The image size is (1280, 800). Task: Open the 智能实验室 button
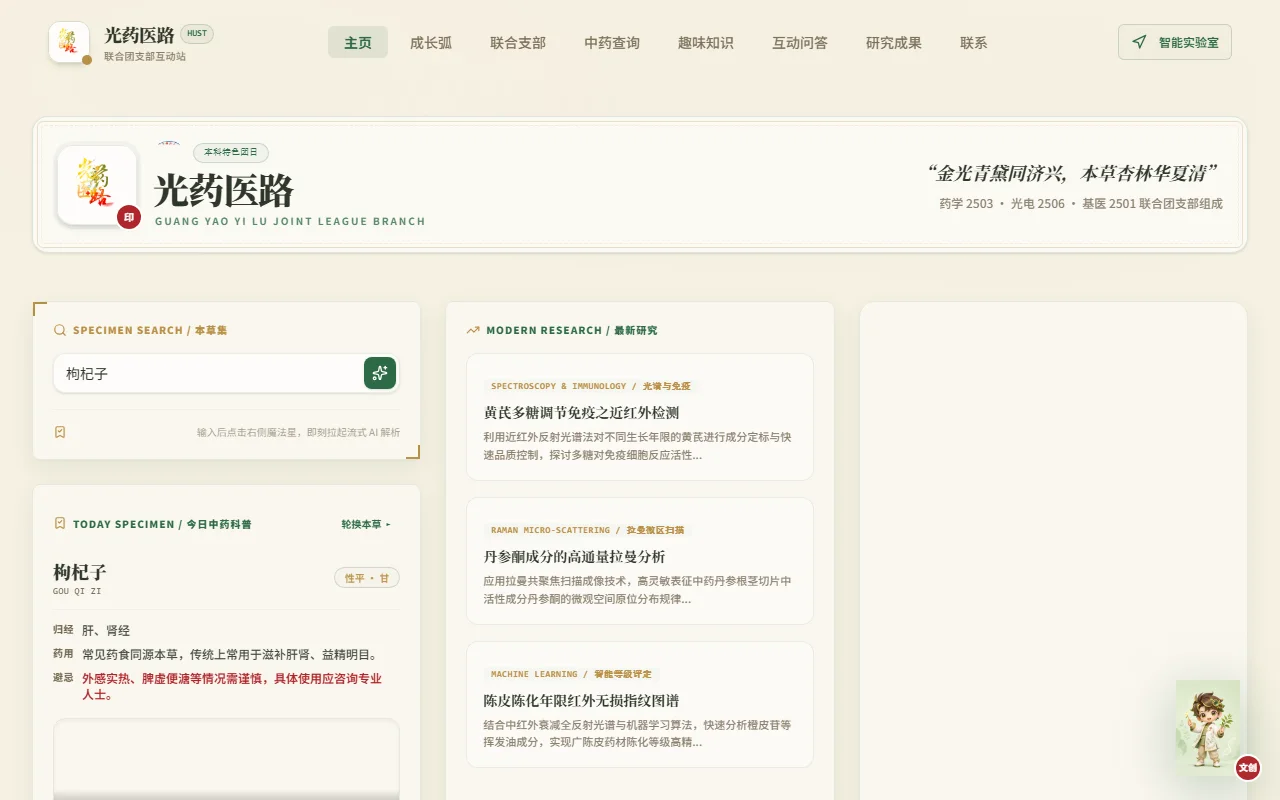pos(1175,42)
